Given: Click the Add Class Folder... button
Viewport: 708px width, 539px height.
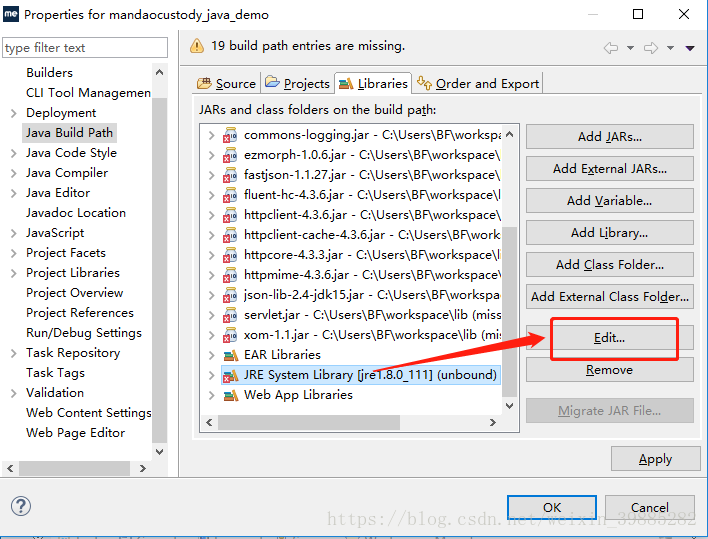Looking at the screenshot, I should (x=610, y=265).
